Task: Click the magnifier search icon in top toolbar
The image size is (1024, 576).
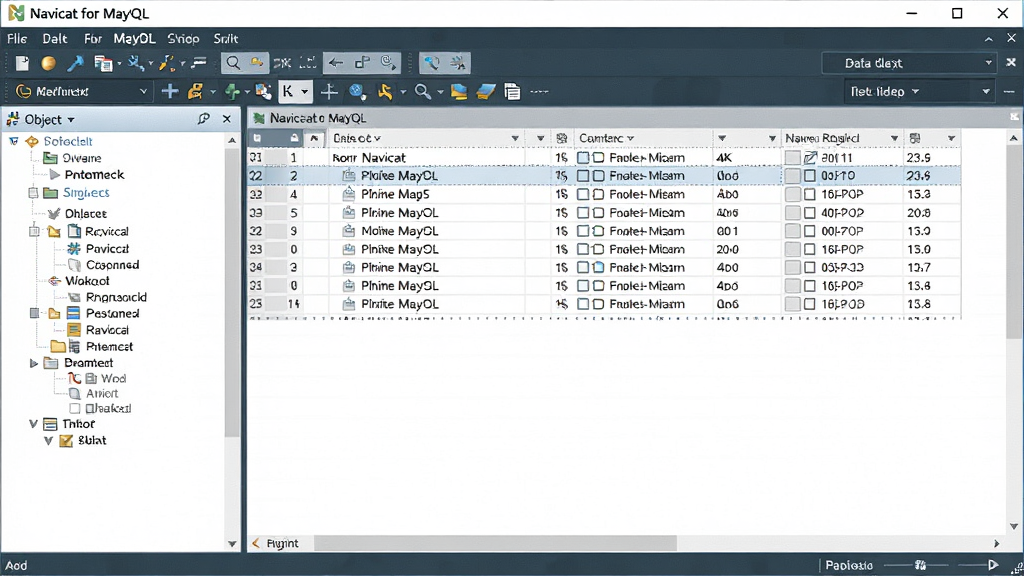Action: click(x=232, y=63)
